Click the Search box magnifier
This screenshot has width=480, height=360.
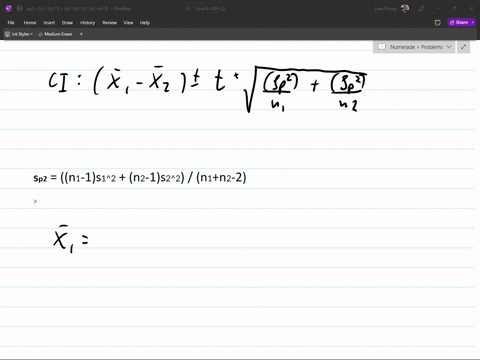(x=188, y=8)
